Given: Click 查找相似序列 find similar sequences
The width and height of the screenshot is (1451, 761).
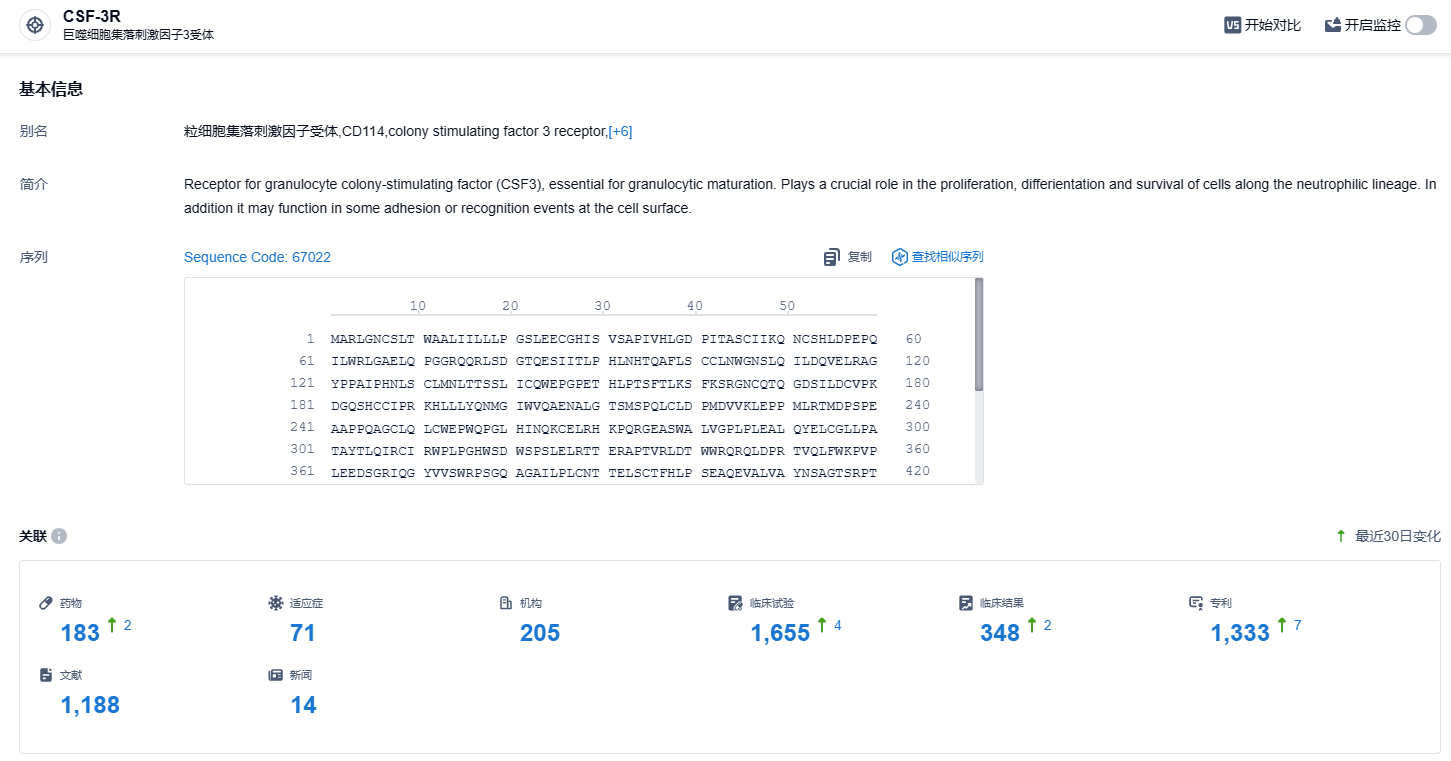Looking at the screenshot, I should tap(937, 257).
